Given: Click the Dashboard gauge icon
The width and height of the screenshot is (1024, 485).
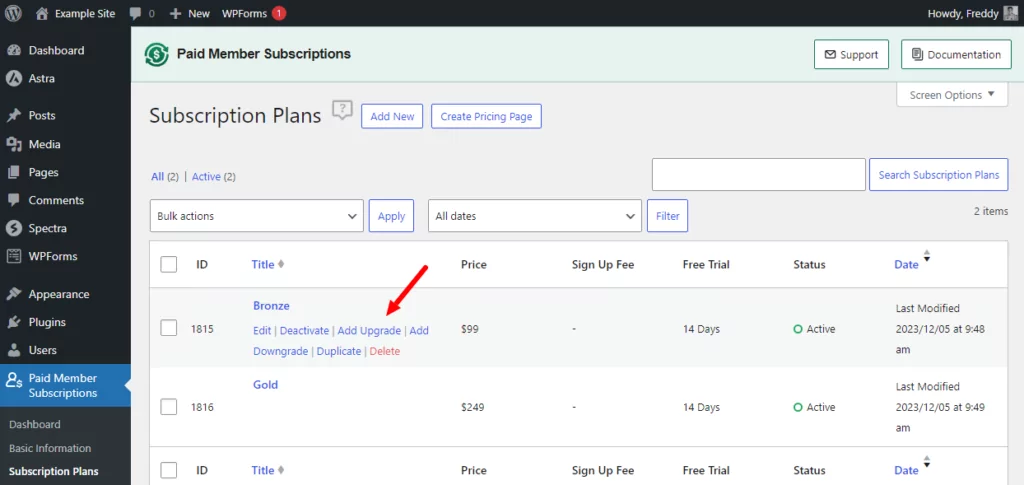Looking at the screenshot, I should coord(14,50).
